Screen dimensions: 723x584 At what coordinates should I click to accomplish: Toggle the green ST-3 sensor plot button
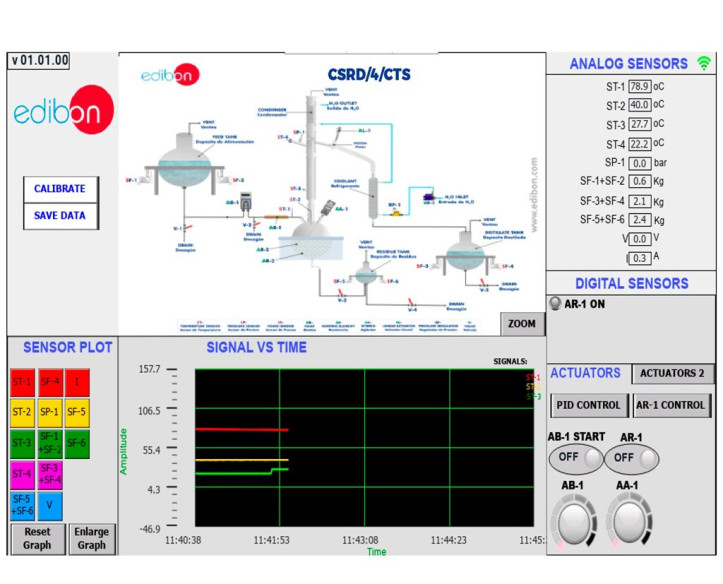(x=21, y=442)
